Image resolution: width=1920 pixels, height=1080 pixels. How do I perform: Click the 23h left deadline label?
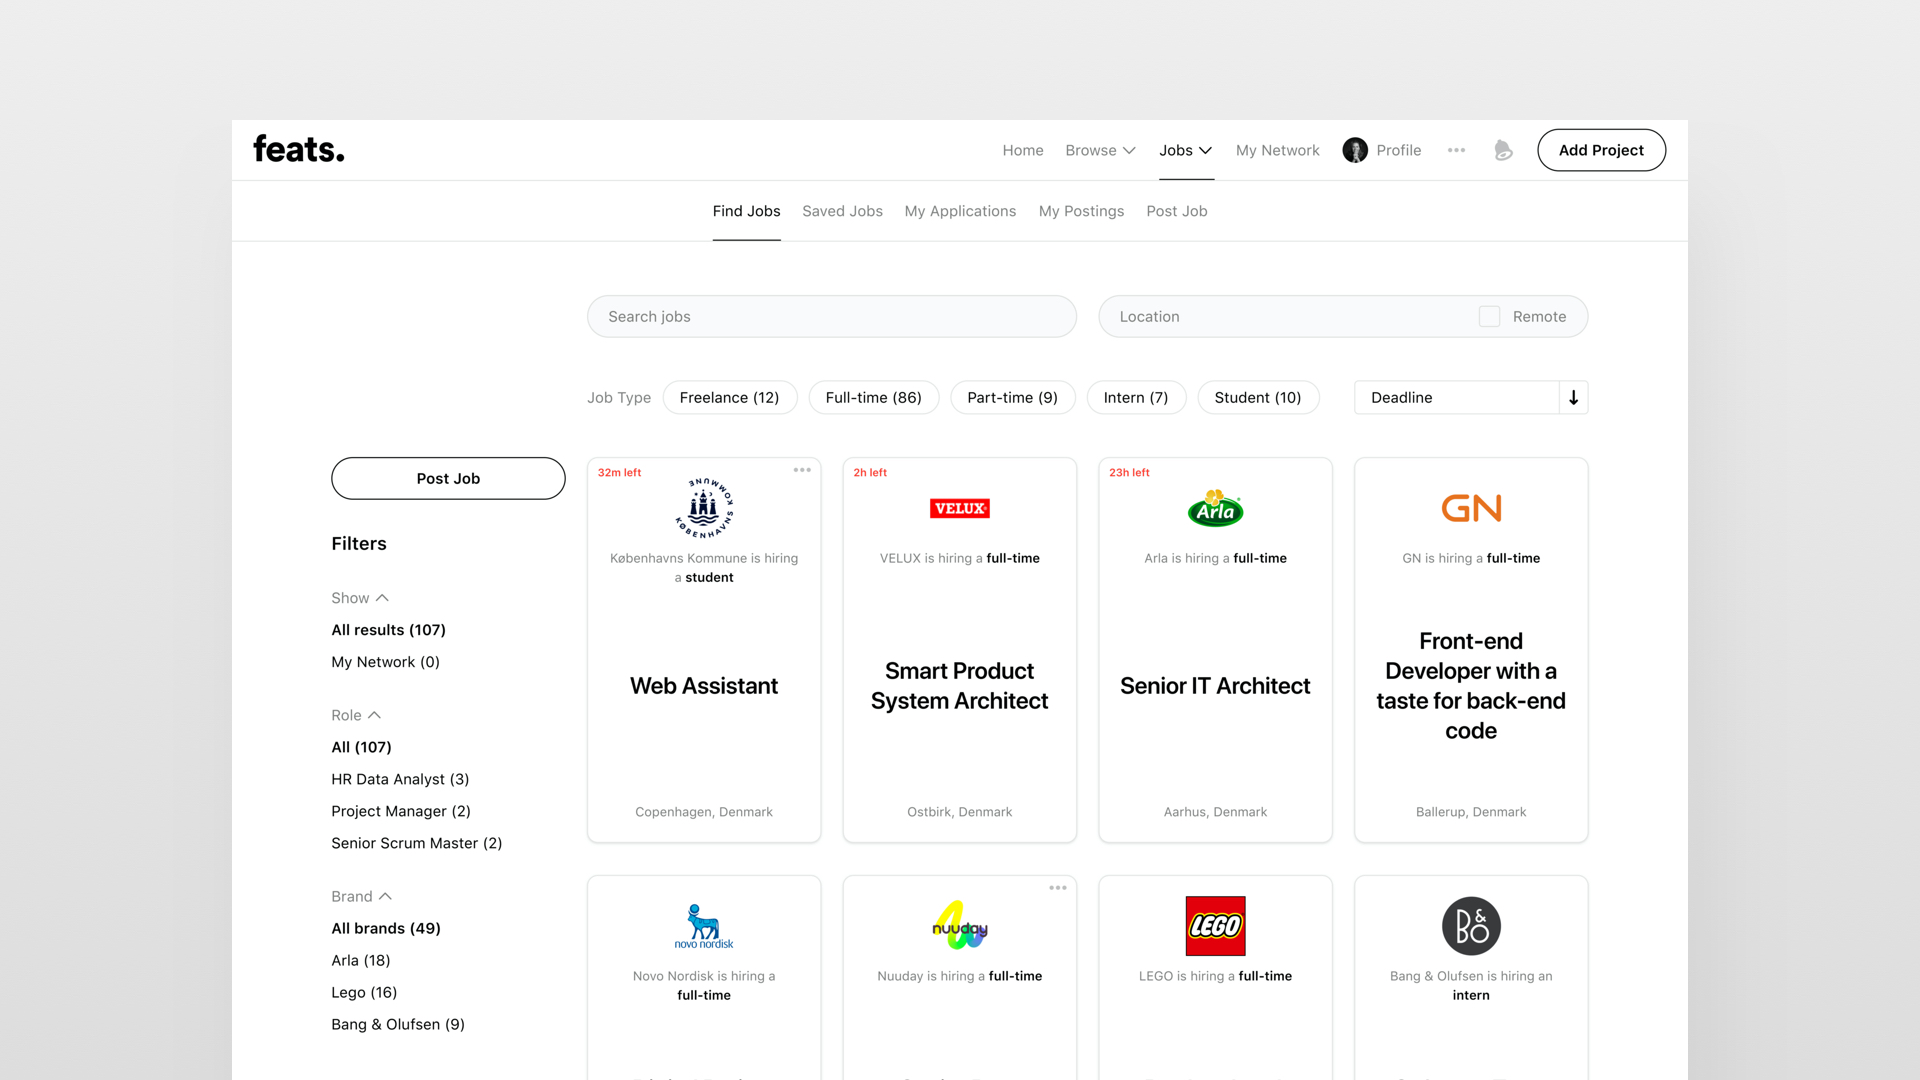(1129, 472)
